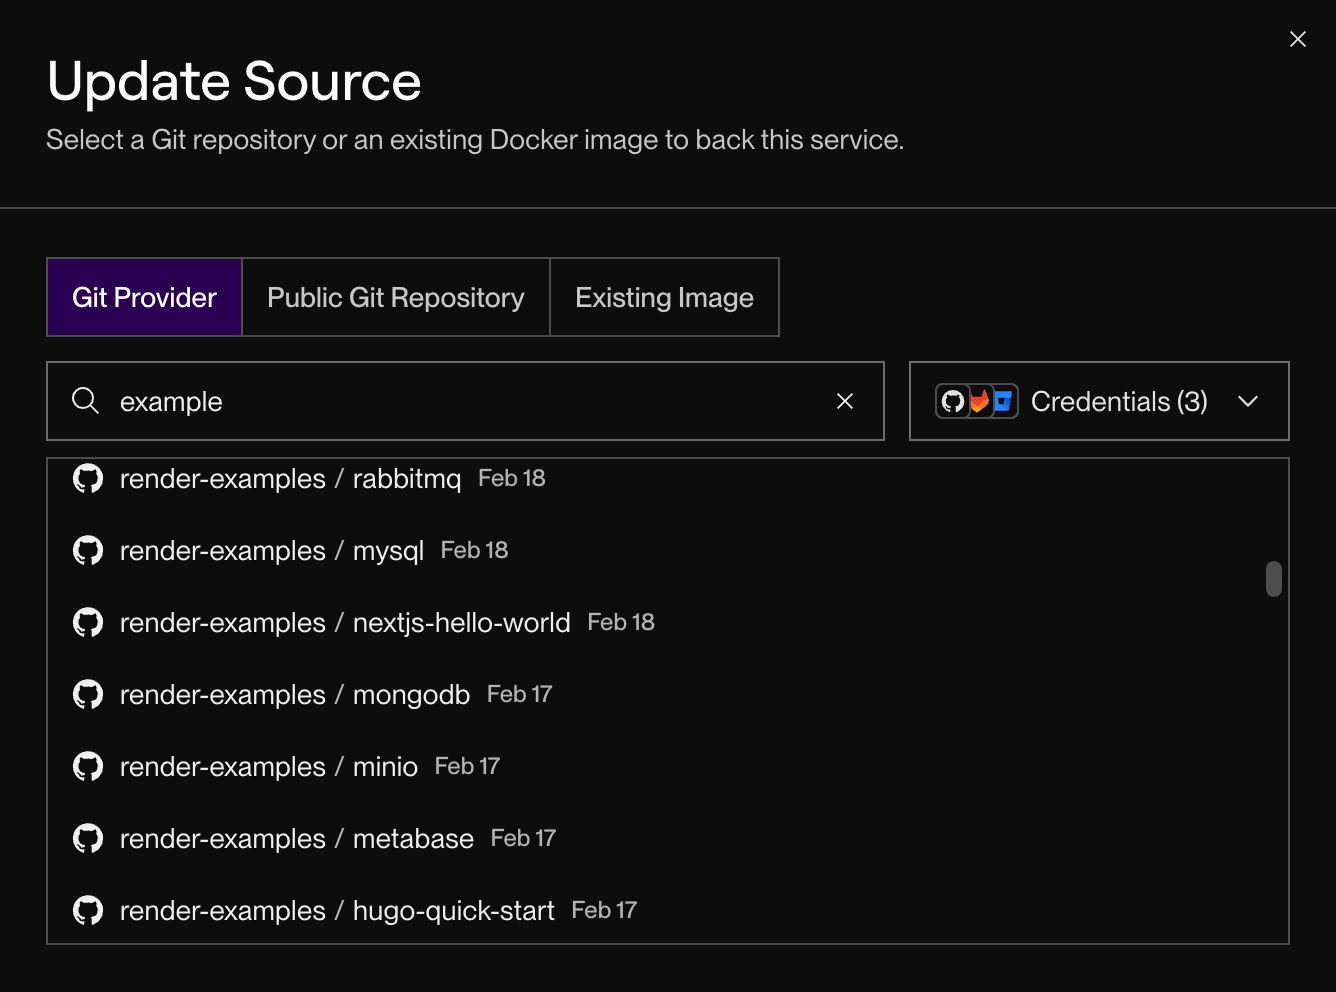Click the Feb 17 date beside hugo-quick-start
This screenshot has height=992, width=1336.
[604, 910]
